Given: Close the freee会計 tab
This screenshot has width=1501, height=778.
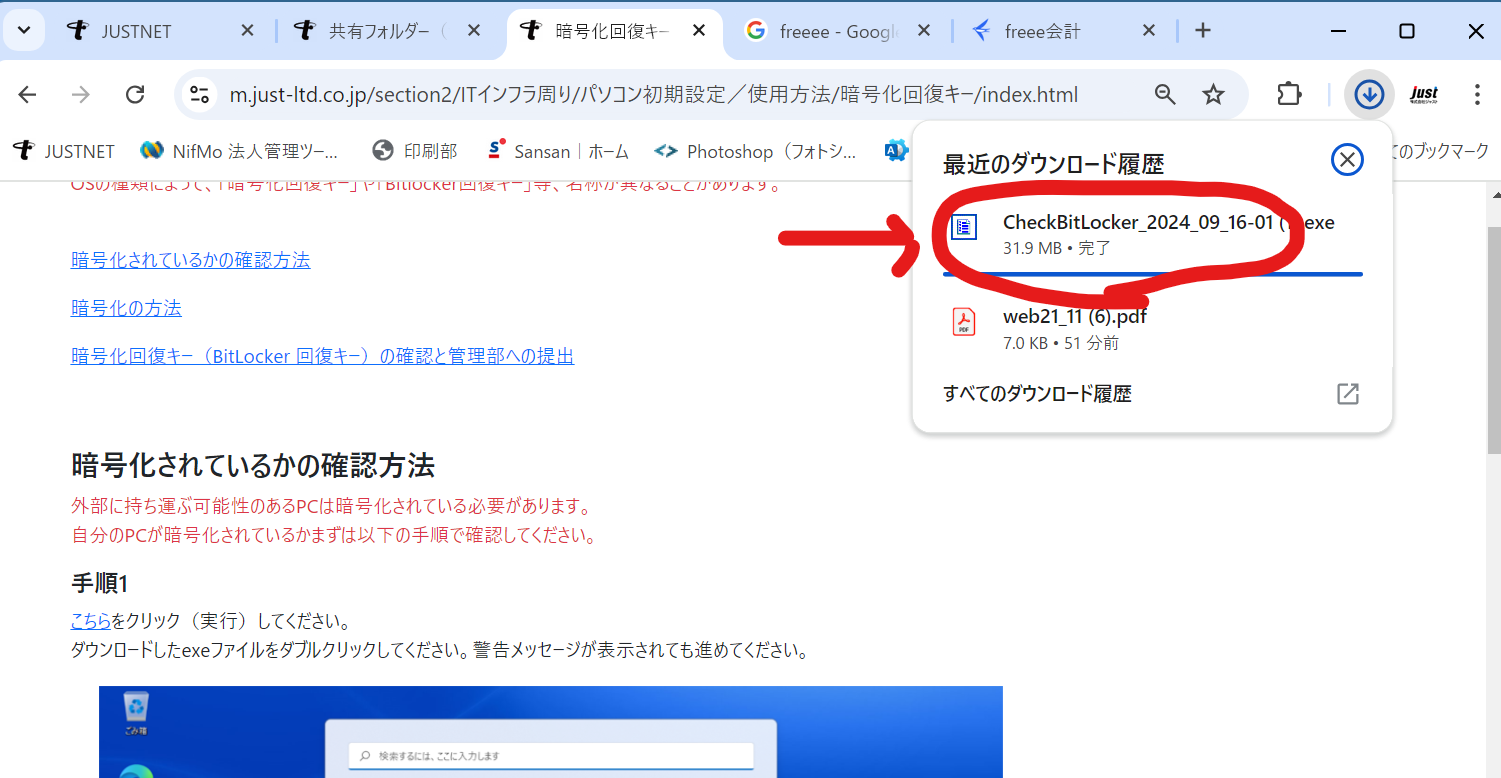Looking at the screenshot, I should [x=1149, y=31].
